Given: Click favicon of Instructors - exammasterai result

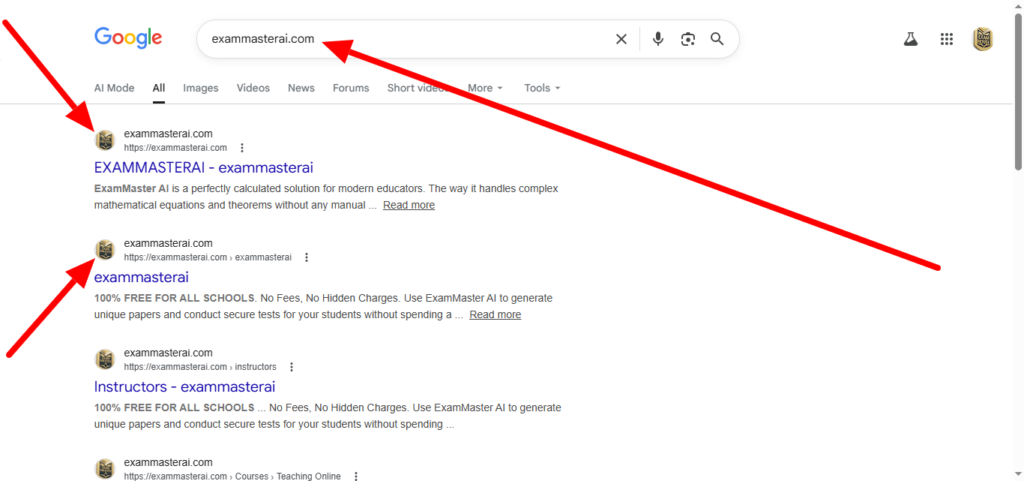Looking at the screenshot, I should pos(104,360).
